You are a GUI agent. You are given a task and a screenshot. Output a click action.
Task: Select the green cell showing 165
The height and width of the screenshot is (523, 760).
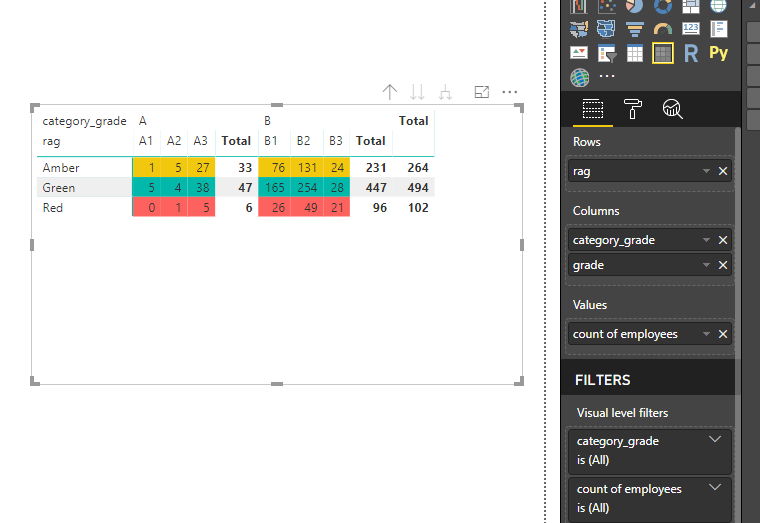tap(274, 188)
